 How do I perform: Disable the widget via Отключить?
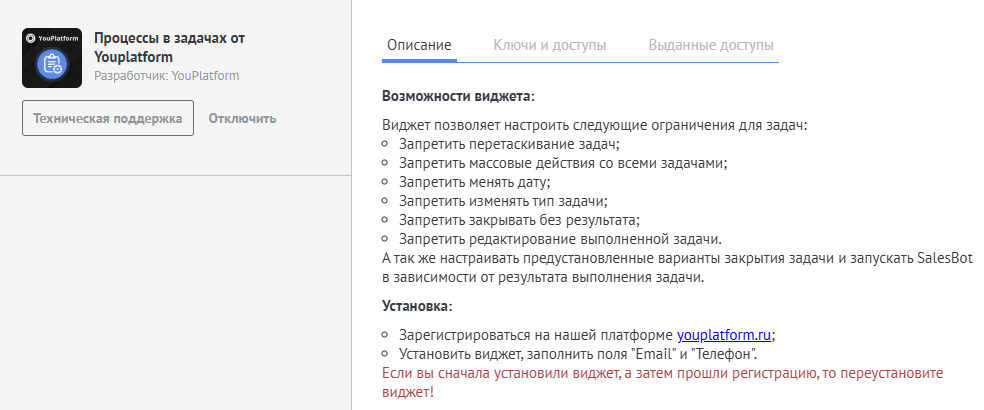242,118
